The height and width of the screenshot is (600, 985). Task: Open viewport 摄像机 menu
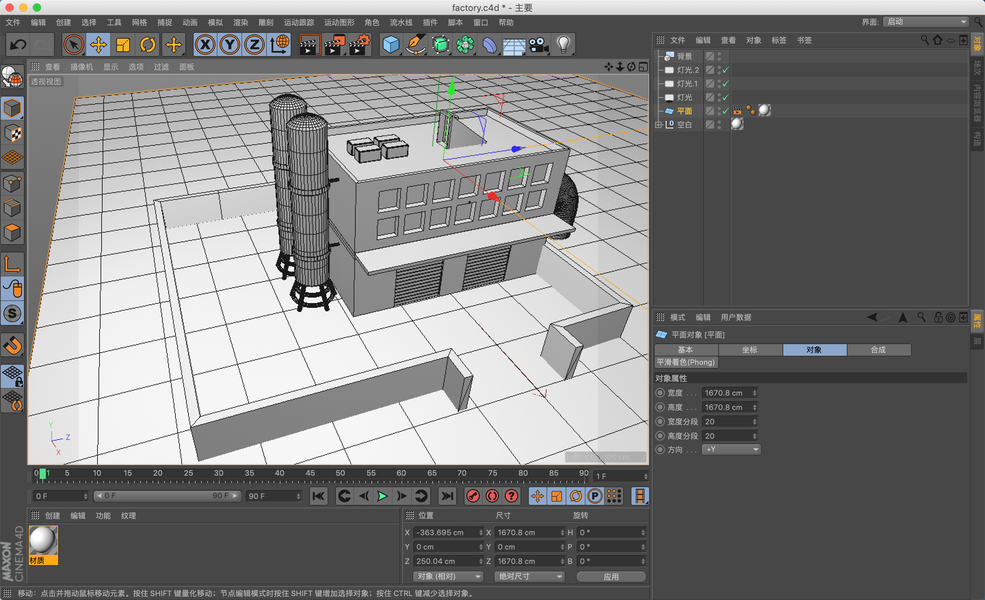(82, 67)
